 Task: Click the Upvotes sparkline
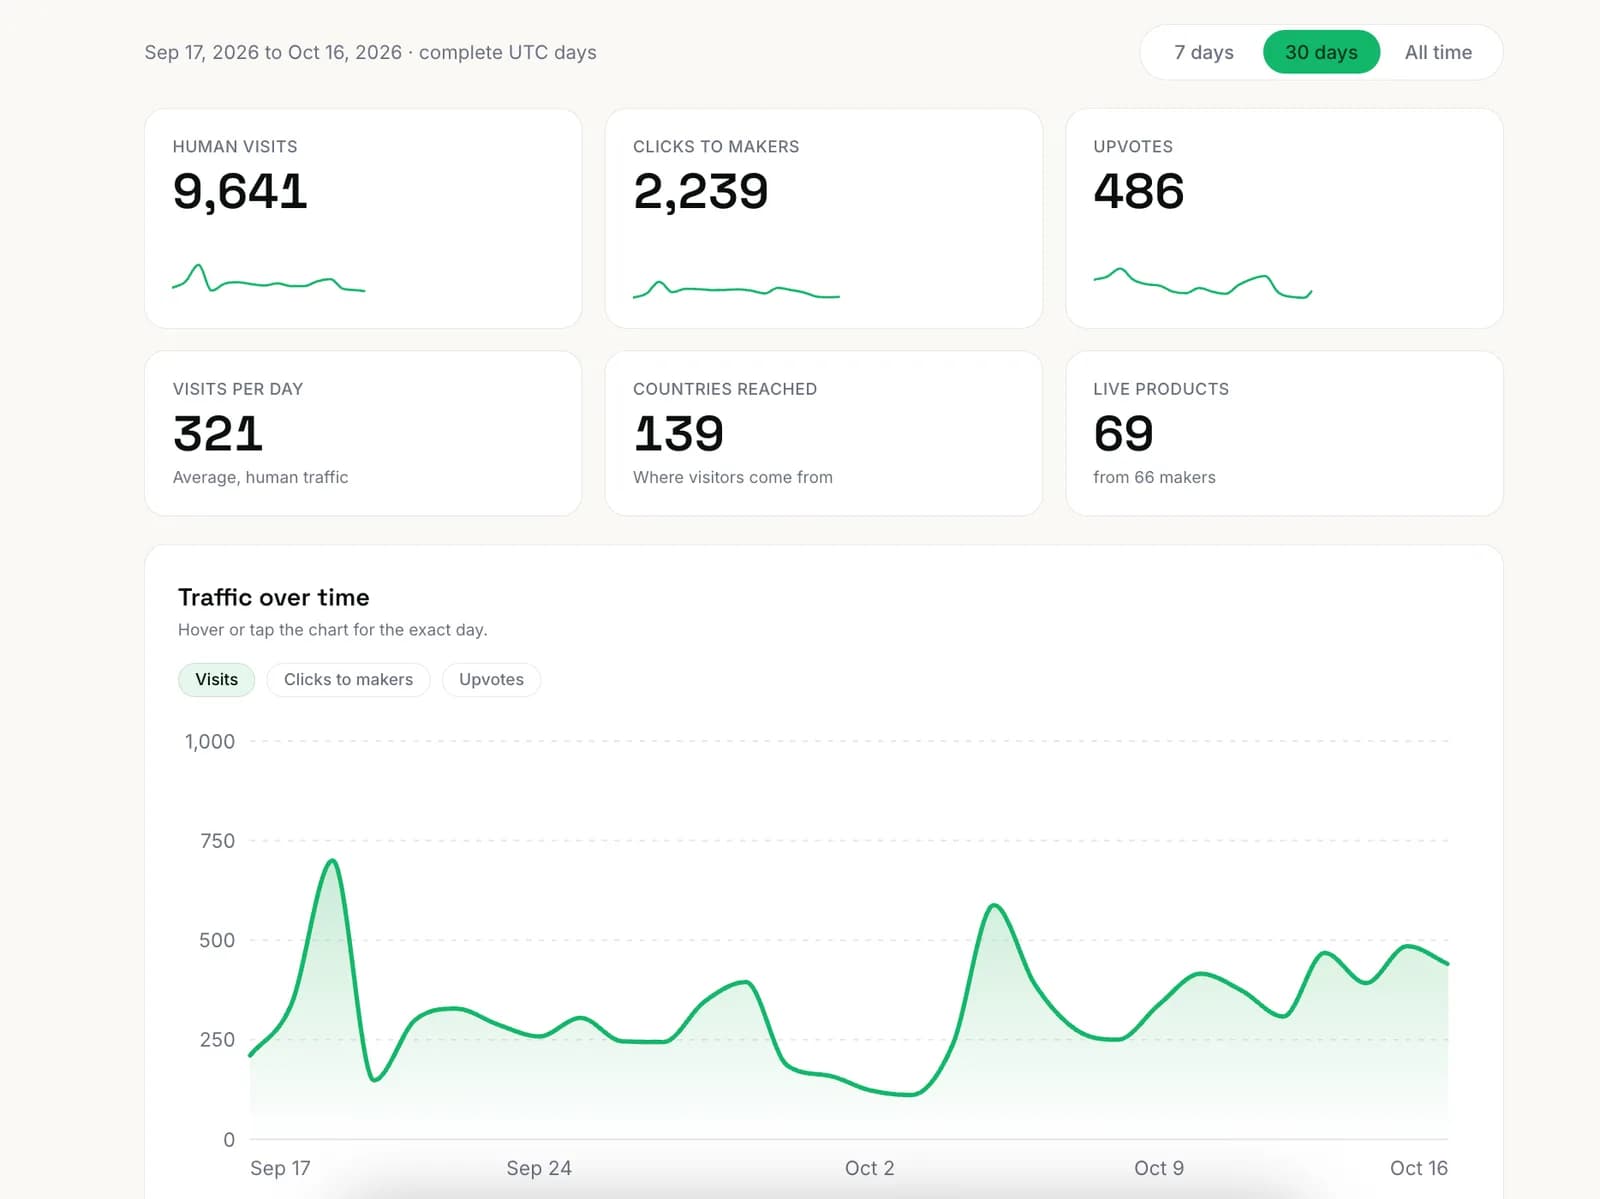[x=1202, y=283]
